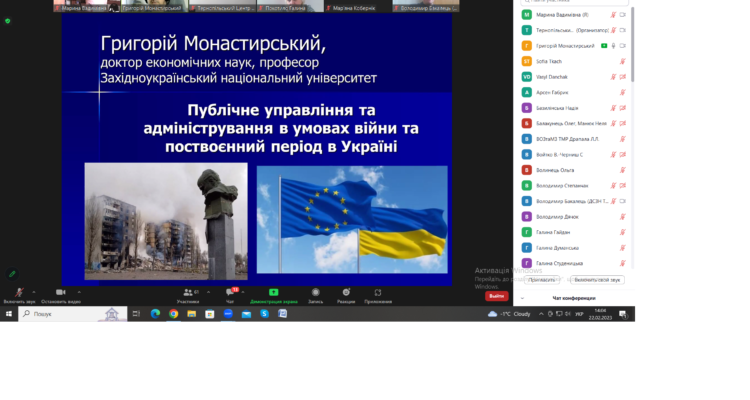Screen dimensions: 750x400
Task: Click Vasyl Danchak's disabled camera icon
Action: (623, 77)
